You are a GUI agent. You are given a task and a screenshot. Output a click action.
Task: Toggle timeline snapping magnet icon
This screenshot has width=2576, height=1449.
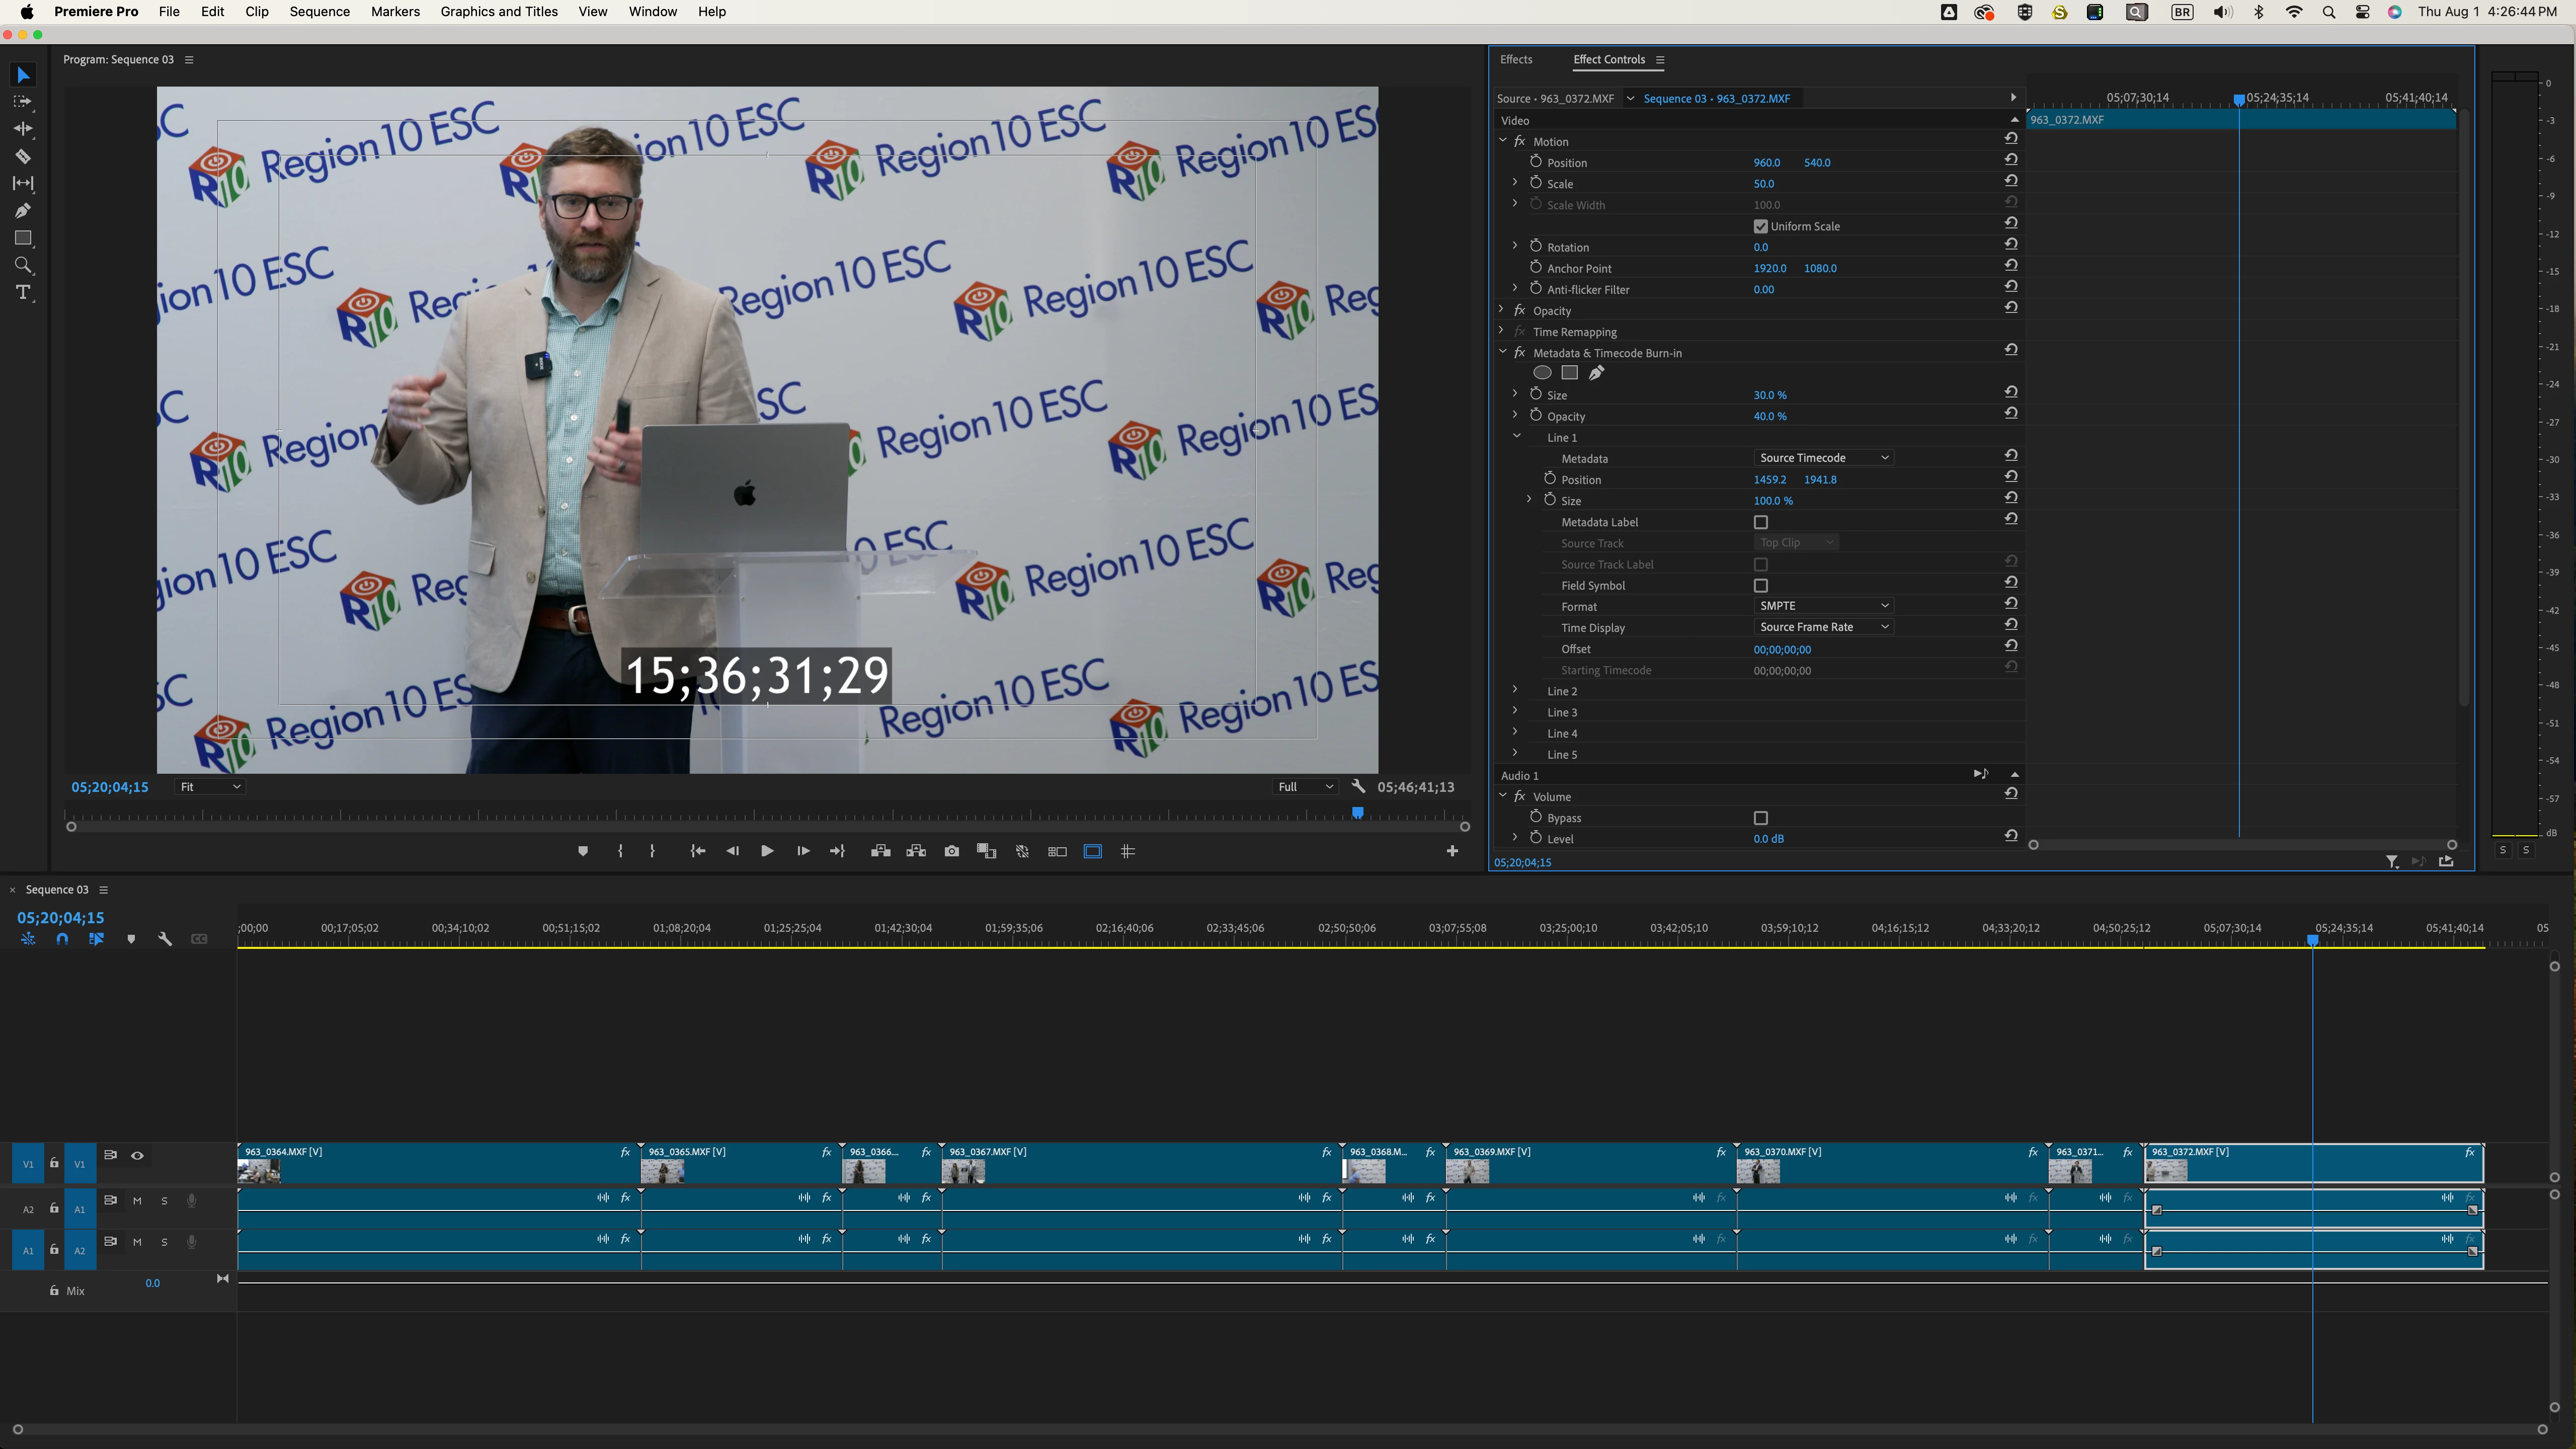point(62,939)
